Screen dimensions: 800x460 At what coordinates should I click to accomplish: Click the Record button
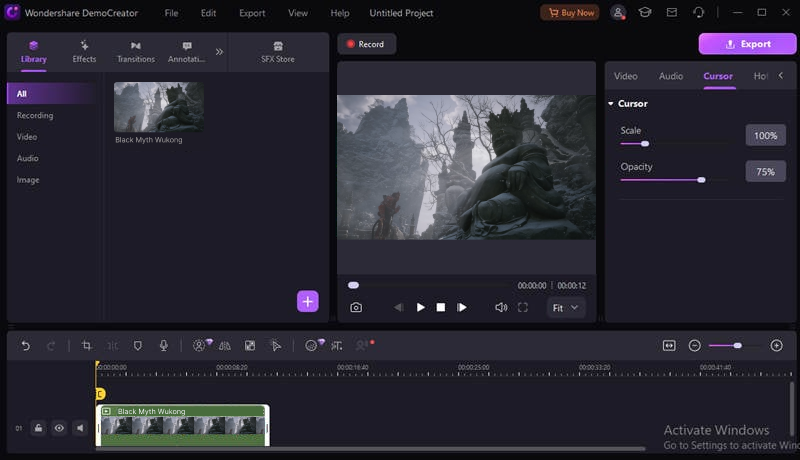tap(366, 44)
